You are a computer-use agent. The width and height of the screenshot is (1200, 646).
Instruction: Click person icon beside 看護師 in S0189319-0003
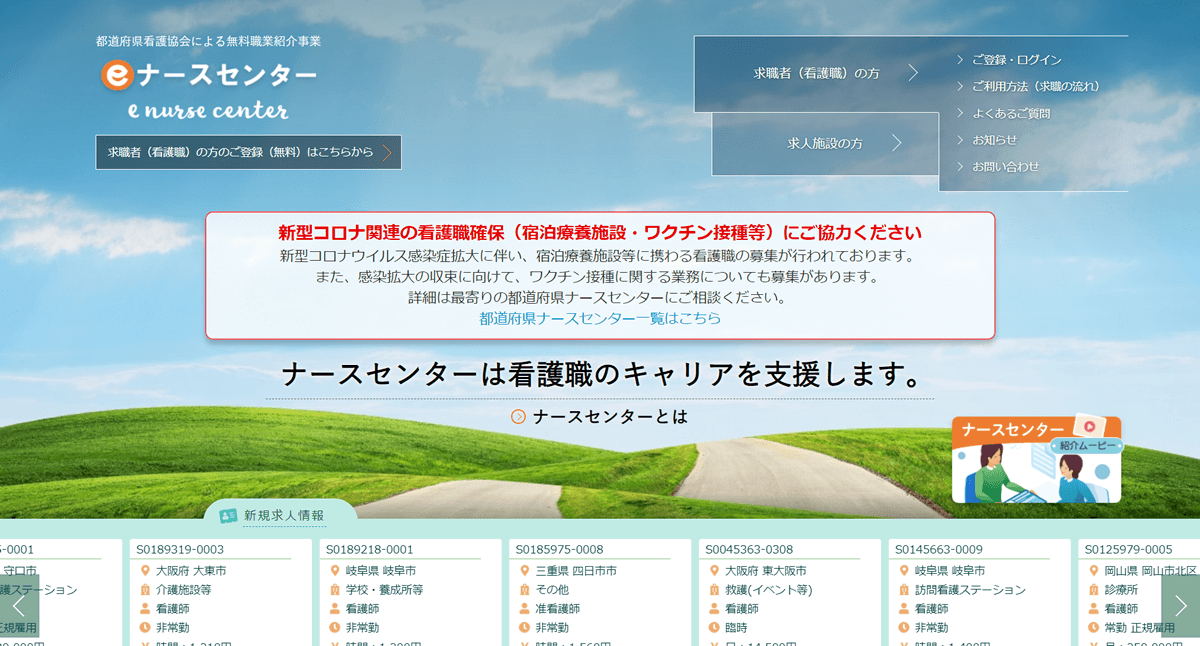click(145, 609)
